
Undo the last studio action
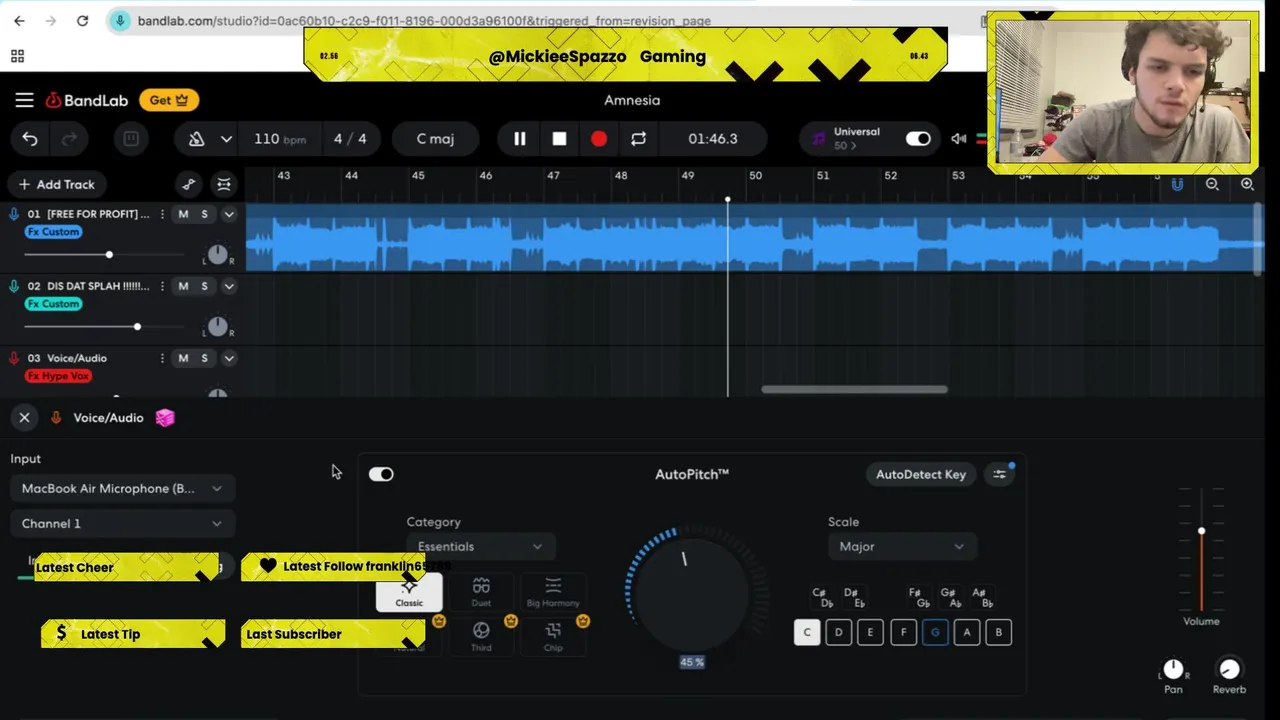click(30, 139)
